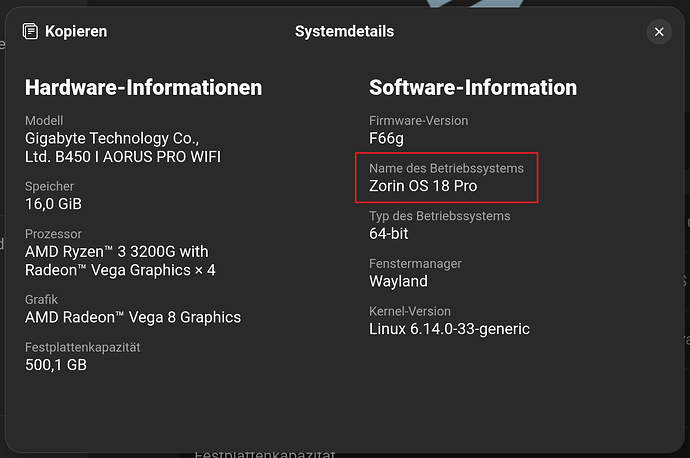Click the Gigabyte B450 I AORUS model value

(123, 147)
